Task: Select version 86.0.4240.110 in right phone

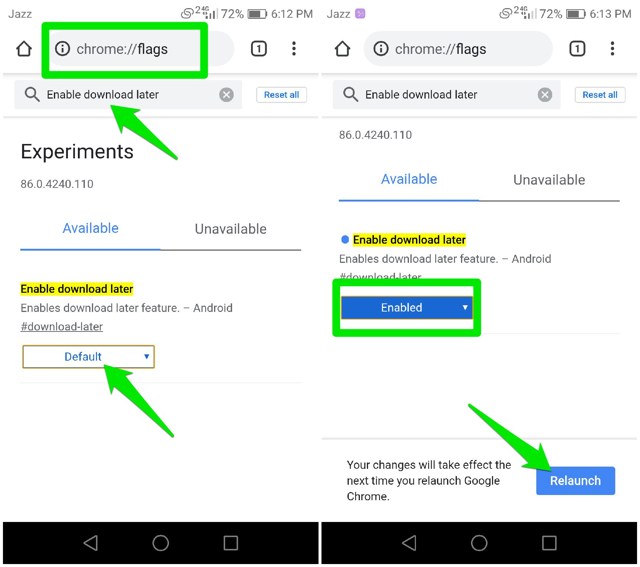Action: tap(375, 135)
